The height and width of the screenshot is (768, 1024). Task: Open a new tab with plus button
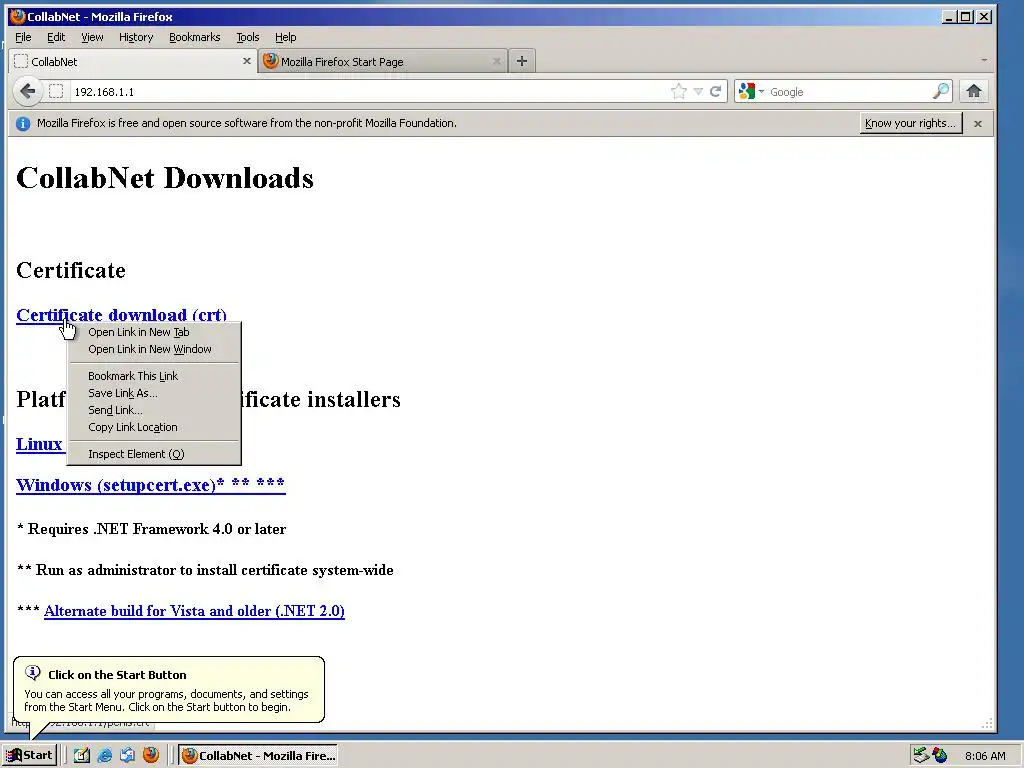521,61
